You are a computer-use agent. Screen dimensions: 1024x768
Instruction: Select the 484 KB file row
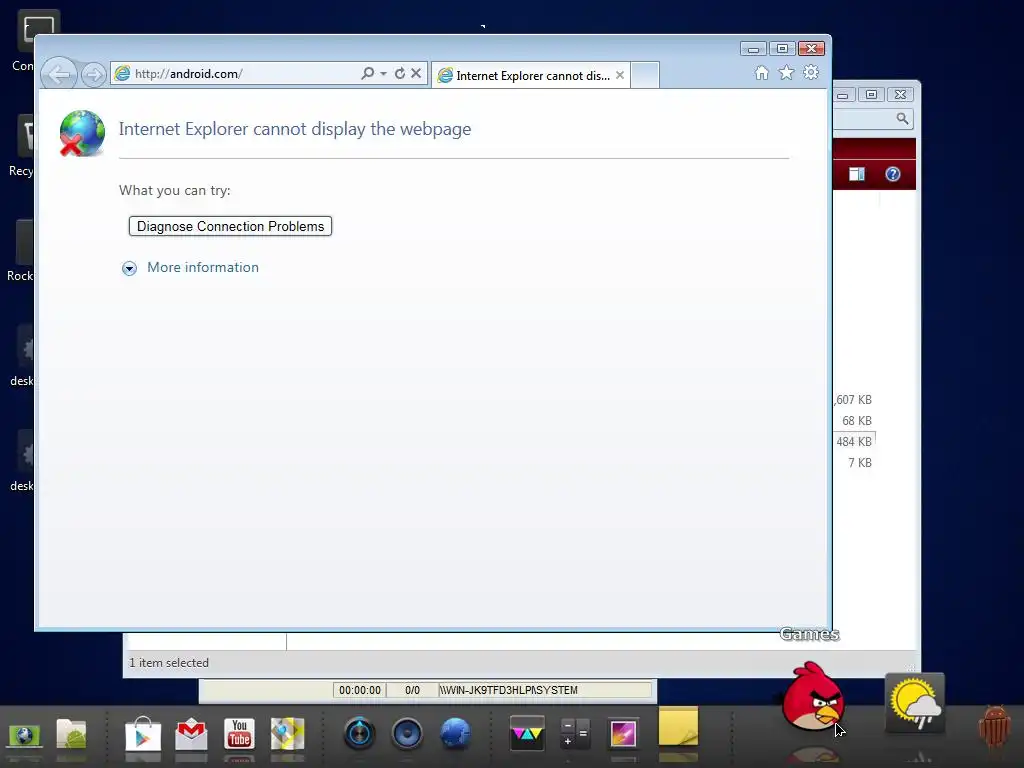point(854,441)
